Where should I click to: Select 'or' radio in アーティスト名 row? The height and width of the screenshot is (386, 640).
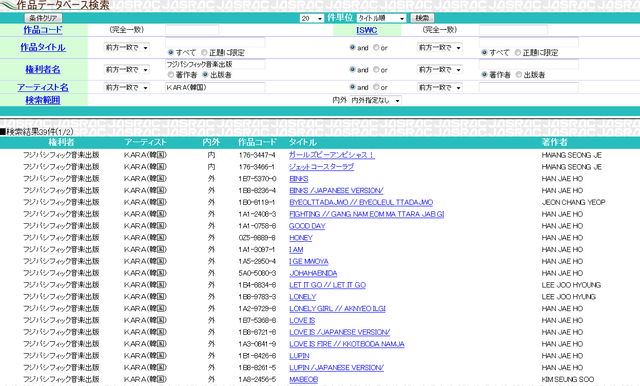376,87
